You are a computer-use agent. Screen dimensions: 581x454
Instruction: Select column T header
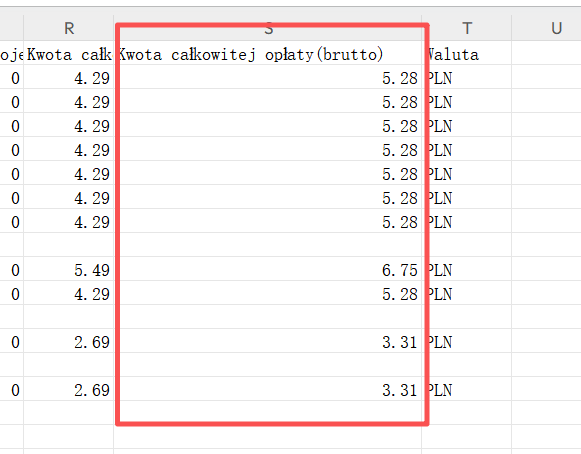[467, 28]
